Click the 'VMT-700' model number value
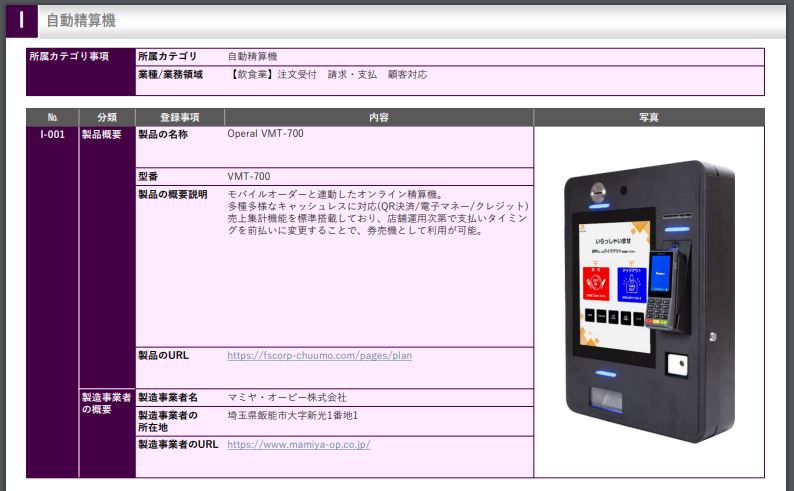The image size is (794, 491). point(249,176)
